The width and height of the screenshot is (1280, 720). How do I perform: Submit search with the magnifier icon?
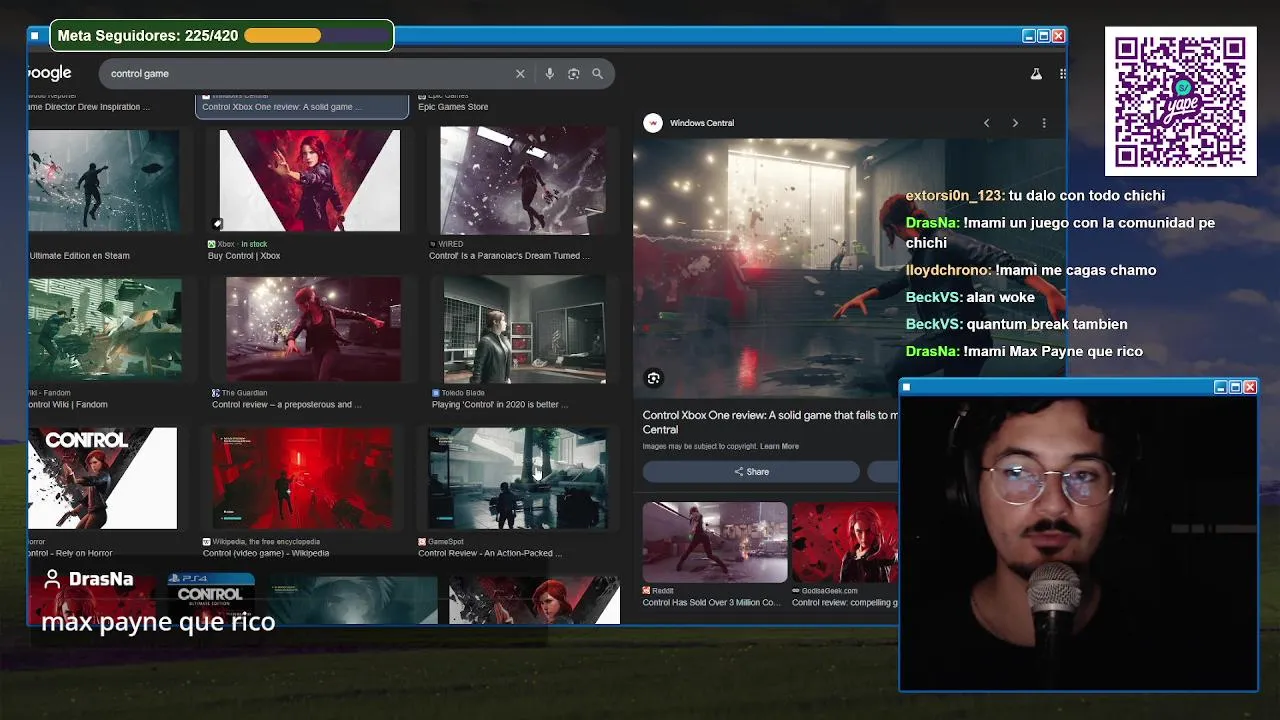pyautogui.click(x=597, y=74)
